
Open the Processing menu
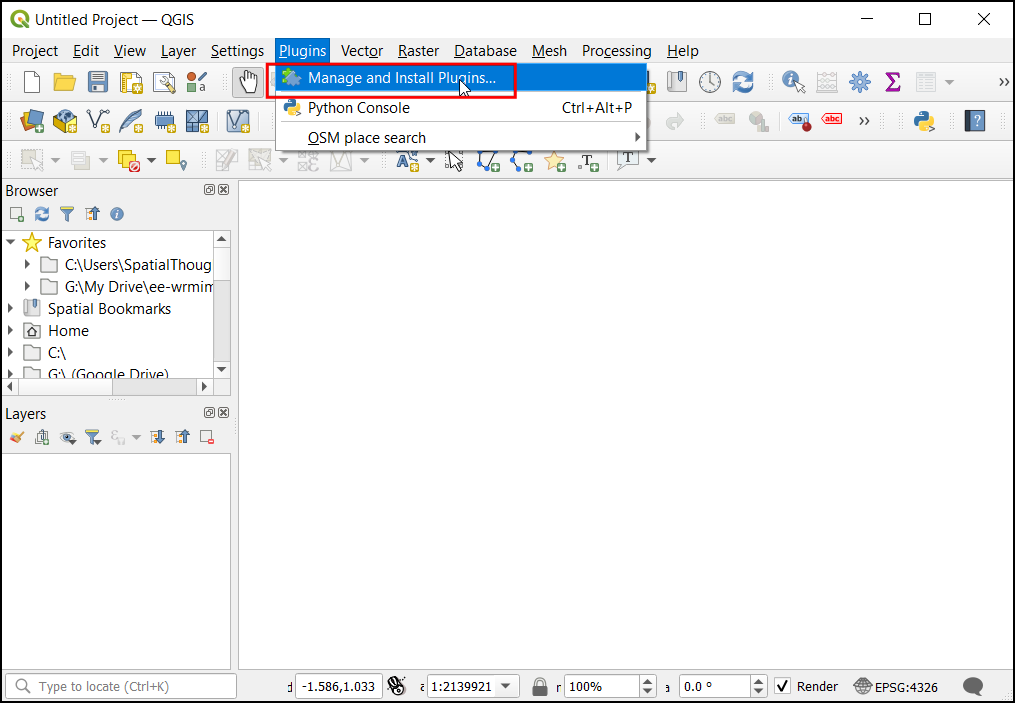616,50
